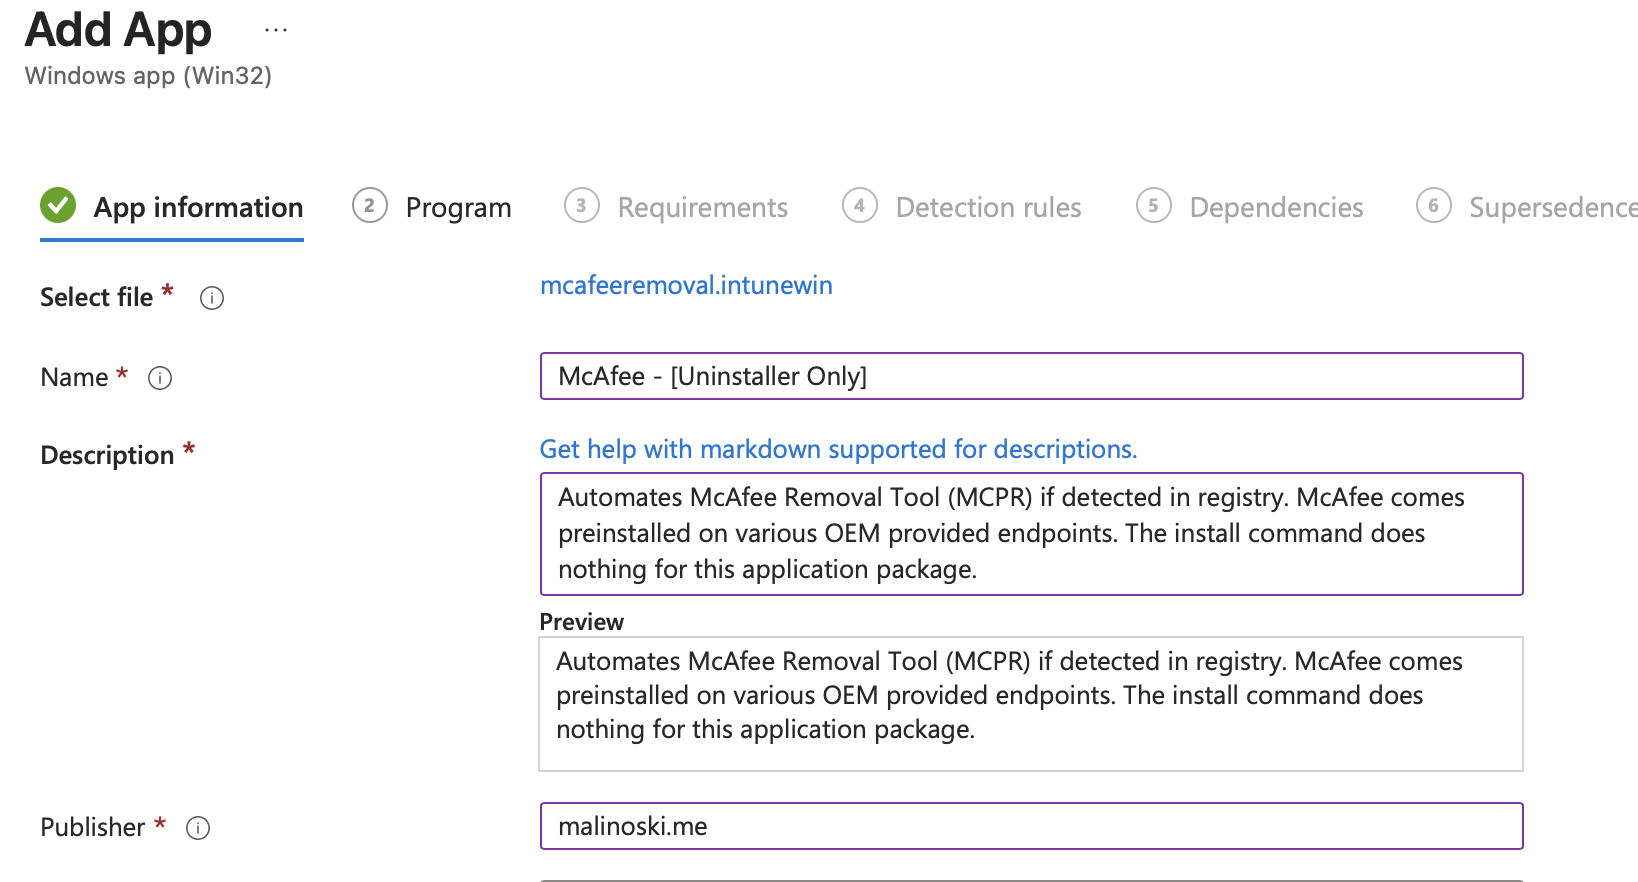
Task: Click the Publisher field showing malinoski.me
Action: 1031,826
